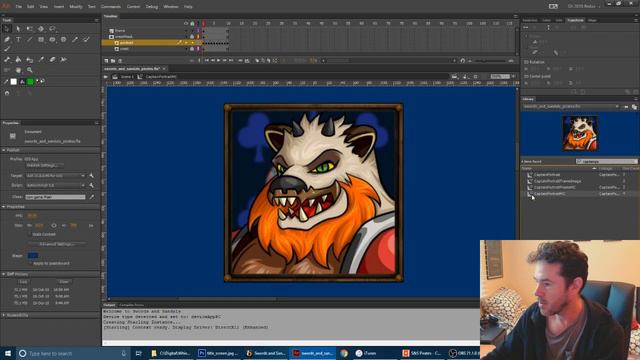Click the white stroke color swatch

[13, 82]
